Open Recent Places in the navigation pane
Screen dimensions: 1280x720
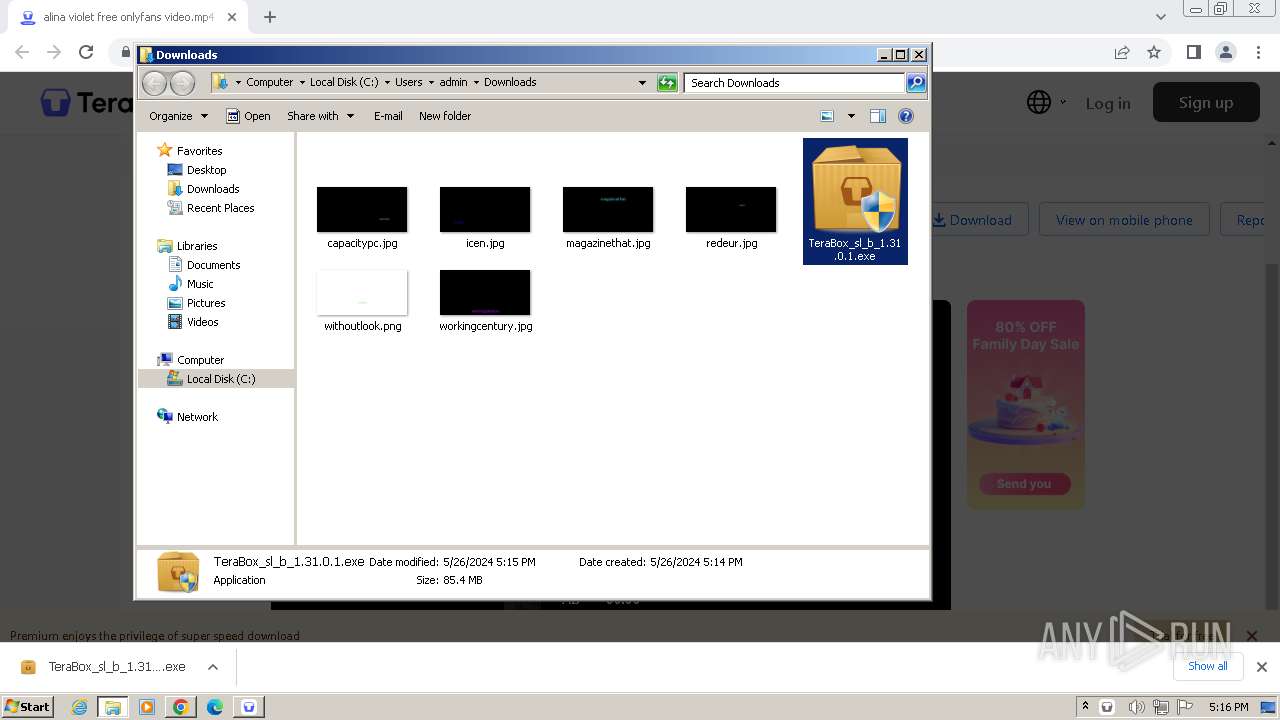coord(220,208)
